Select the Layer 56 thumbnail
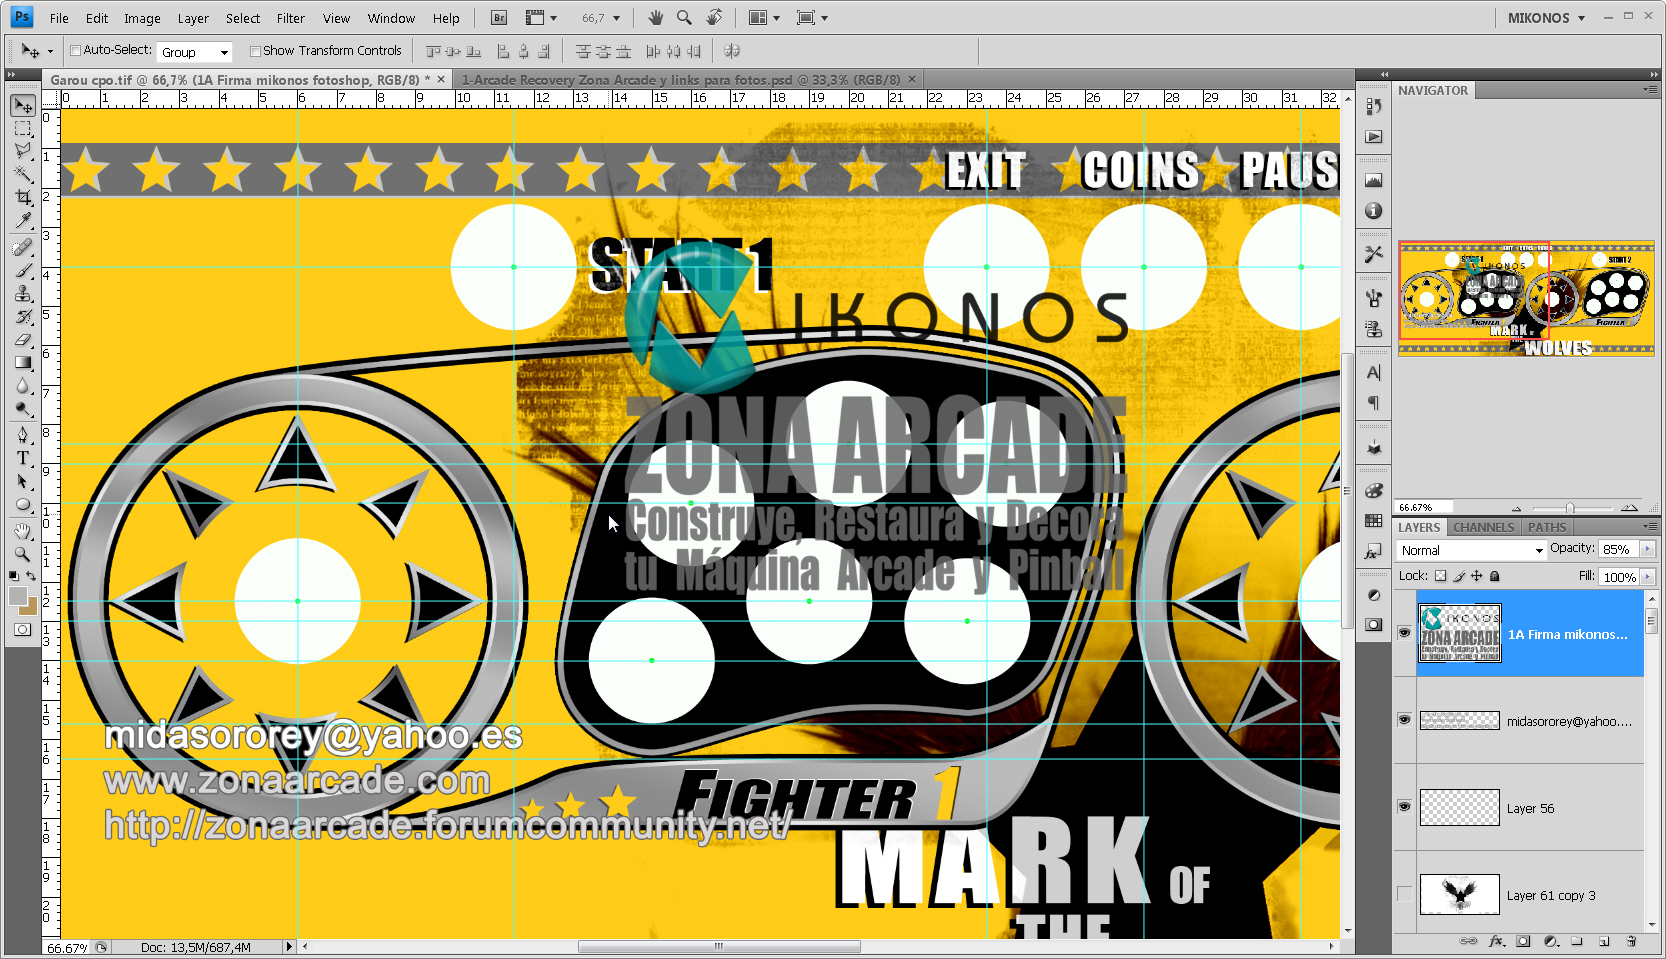1666x959 pixels. (x=1460, y=808)
